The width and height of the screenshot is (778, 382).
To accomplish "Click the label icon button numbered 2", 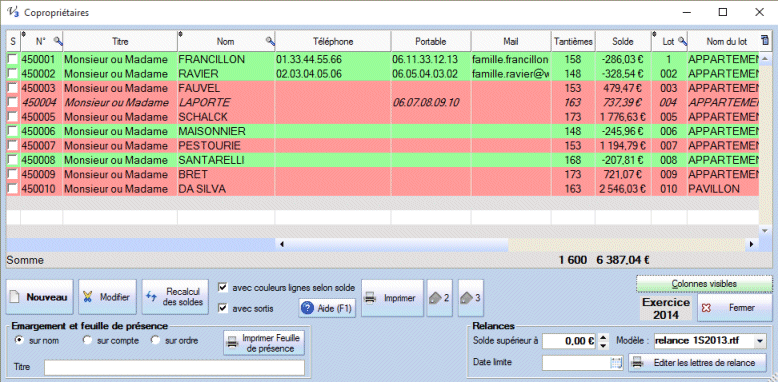I will click(440, 298).
